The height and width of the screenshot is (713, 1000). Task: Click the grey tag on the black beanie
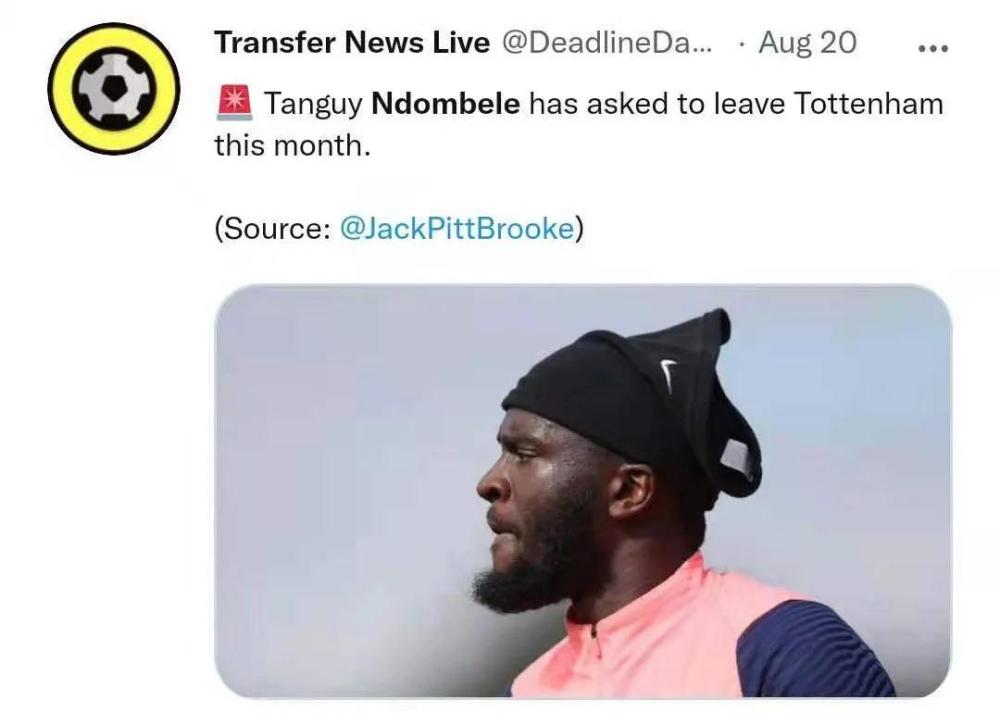737,458
